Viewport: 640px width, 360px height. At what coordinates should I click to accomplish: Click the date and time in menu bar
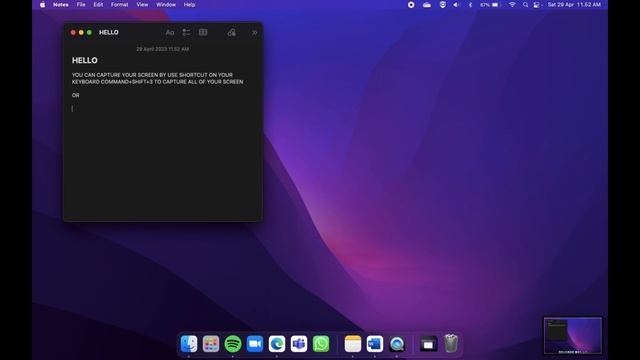(x=574, y=4)
